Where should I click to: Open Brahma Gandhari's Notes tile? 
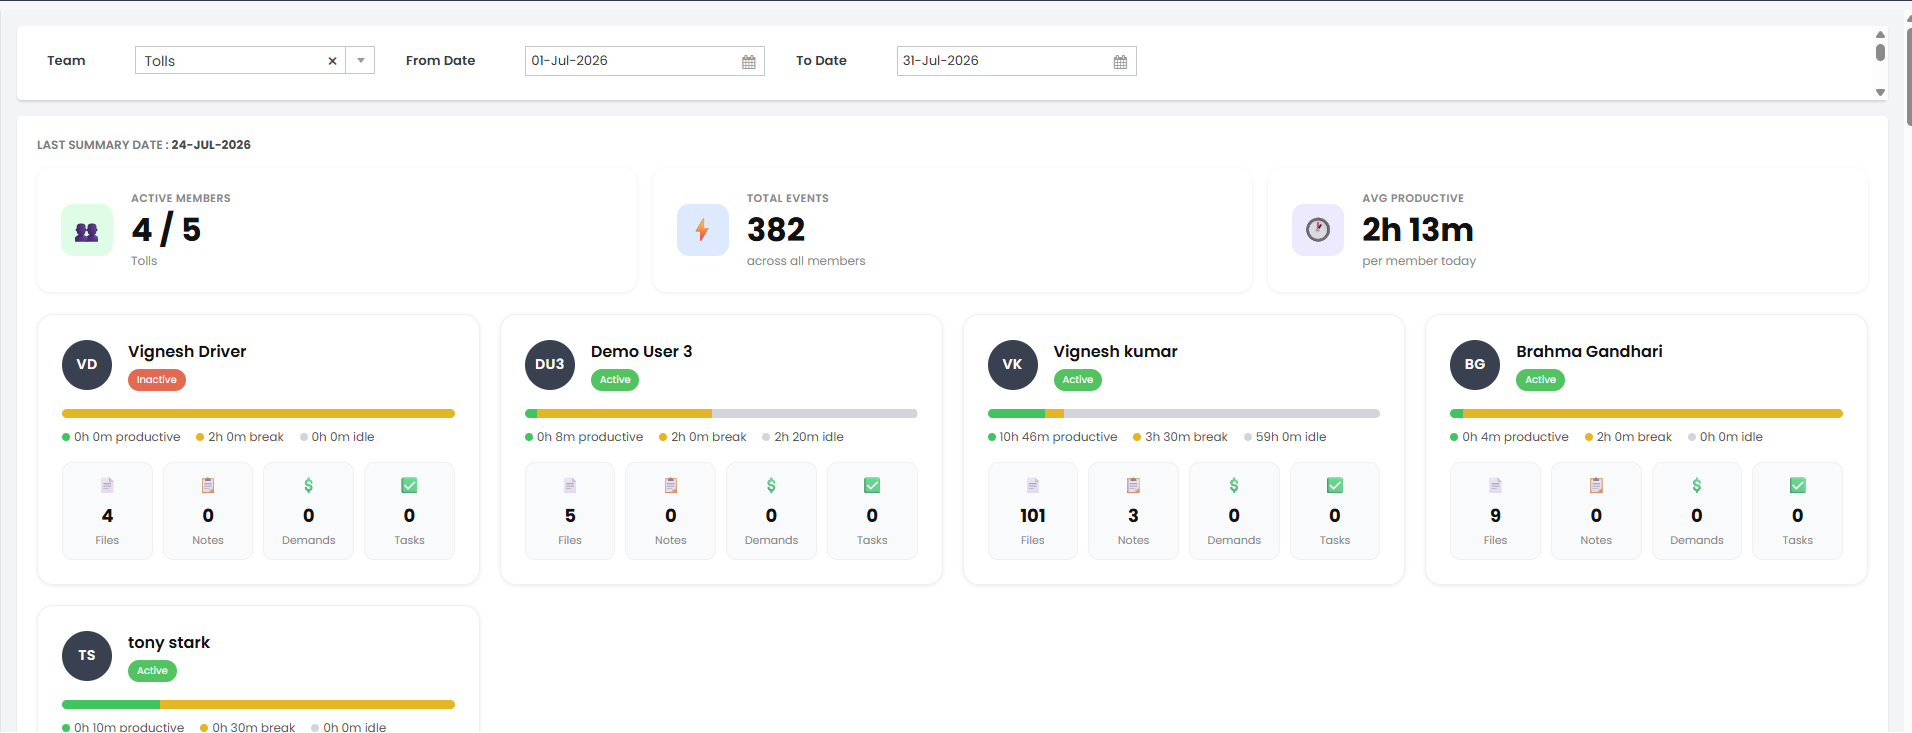coord(1596,511)
